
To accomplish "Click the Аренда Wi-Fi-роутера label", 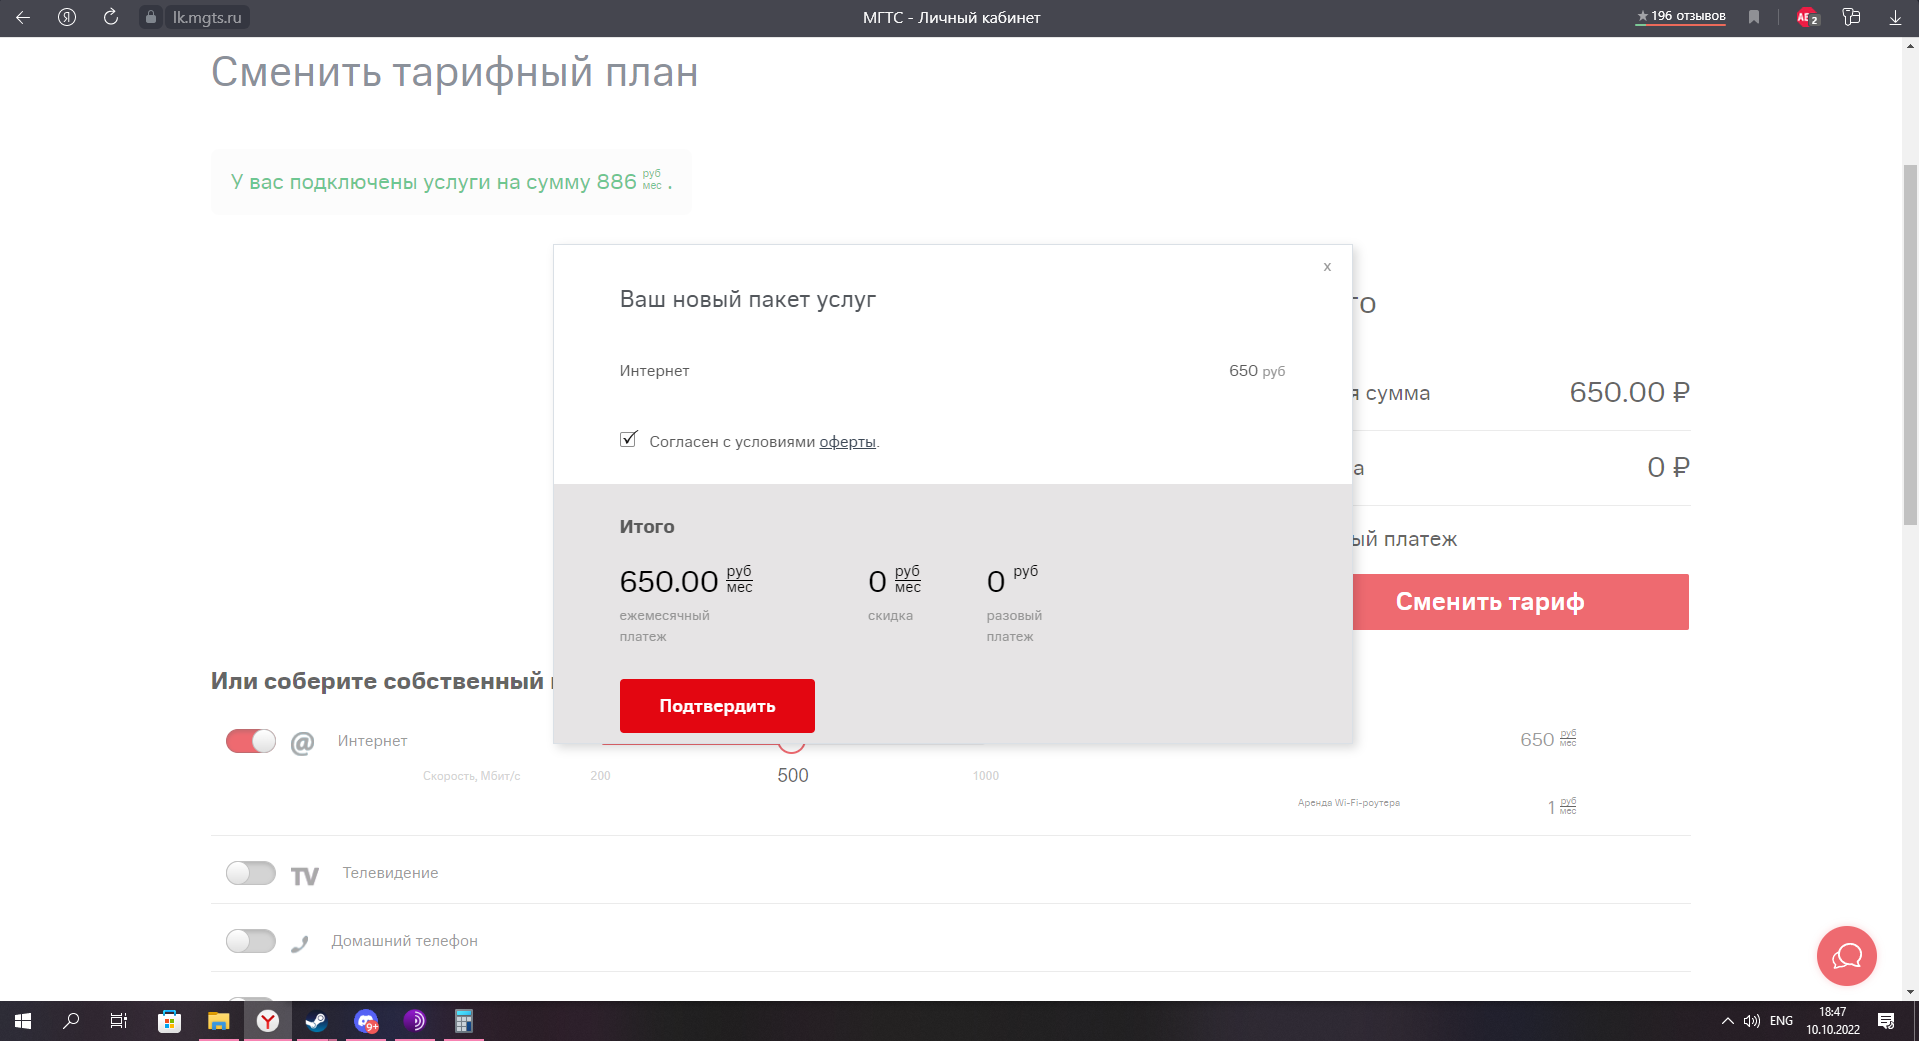I will 1349,803.
